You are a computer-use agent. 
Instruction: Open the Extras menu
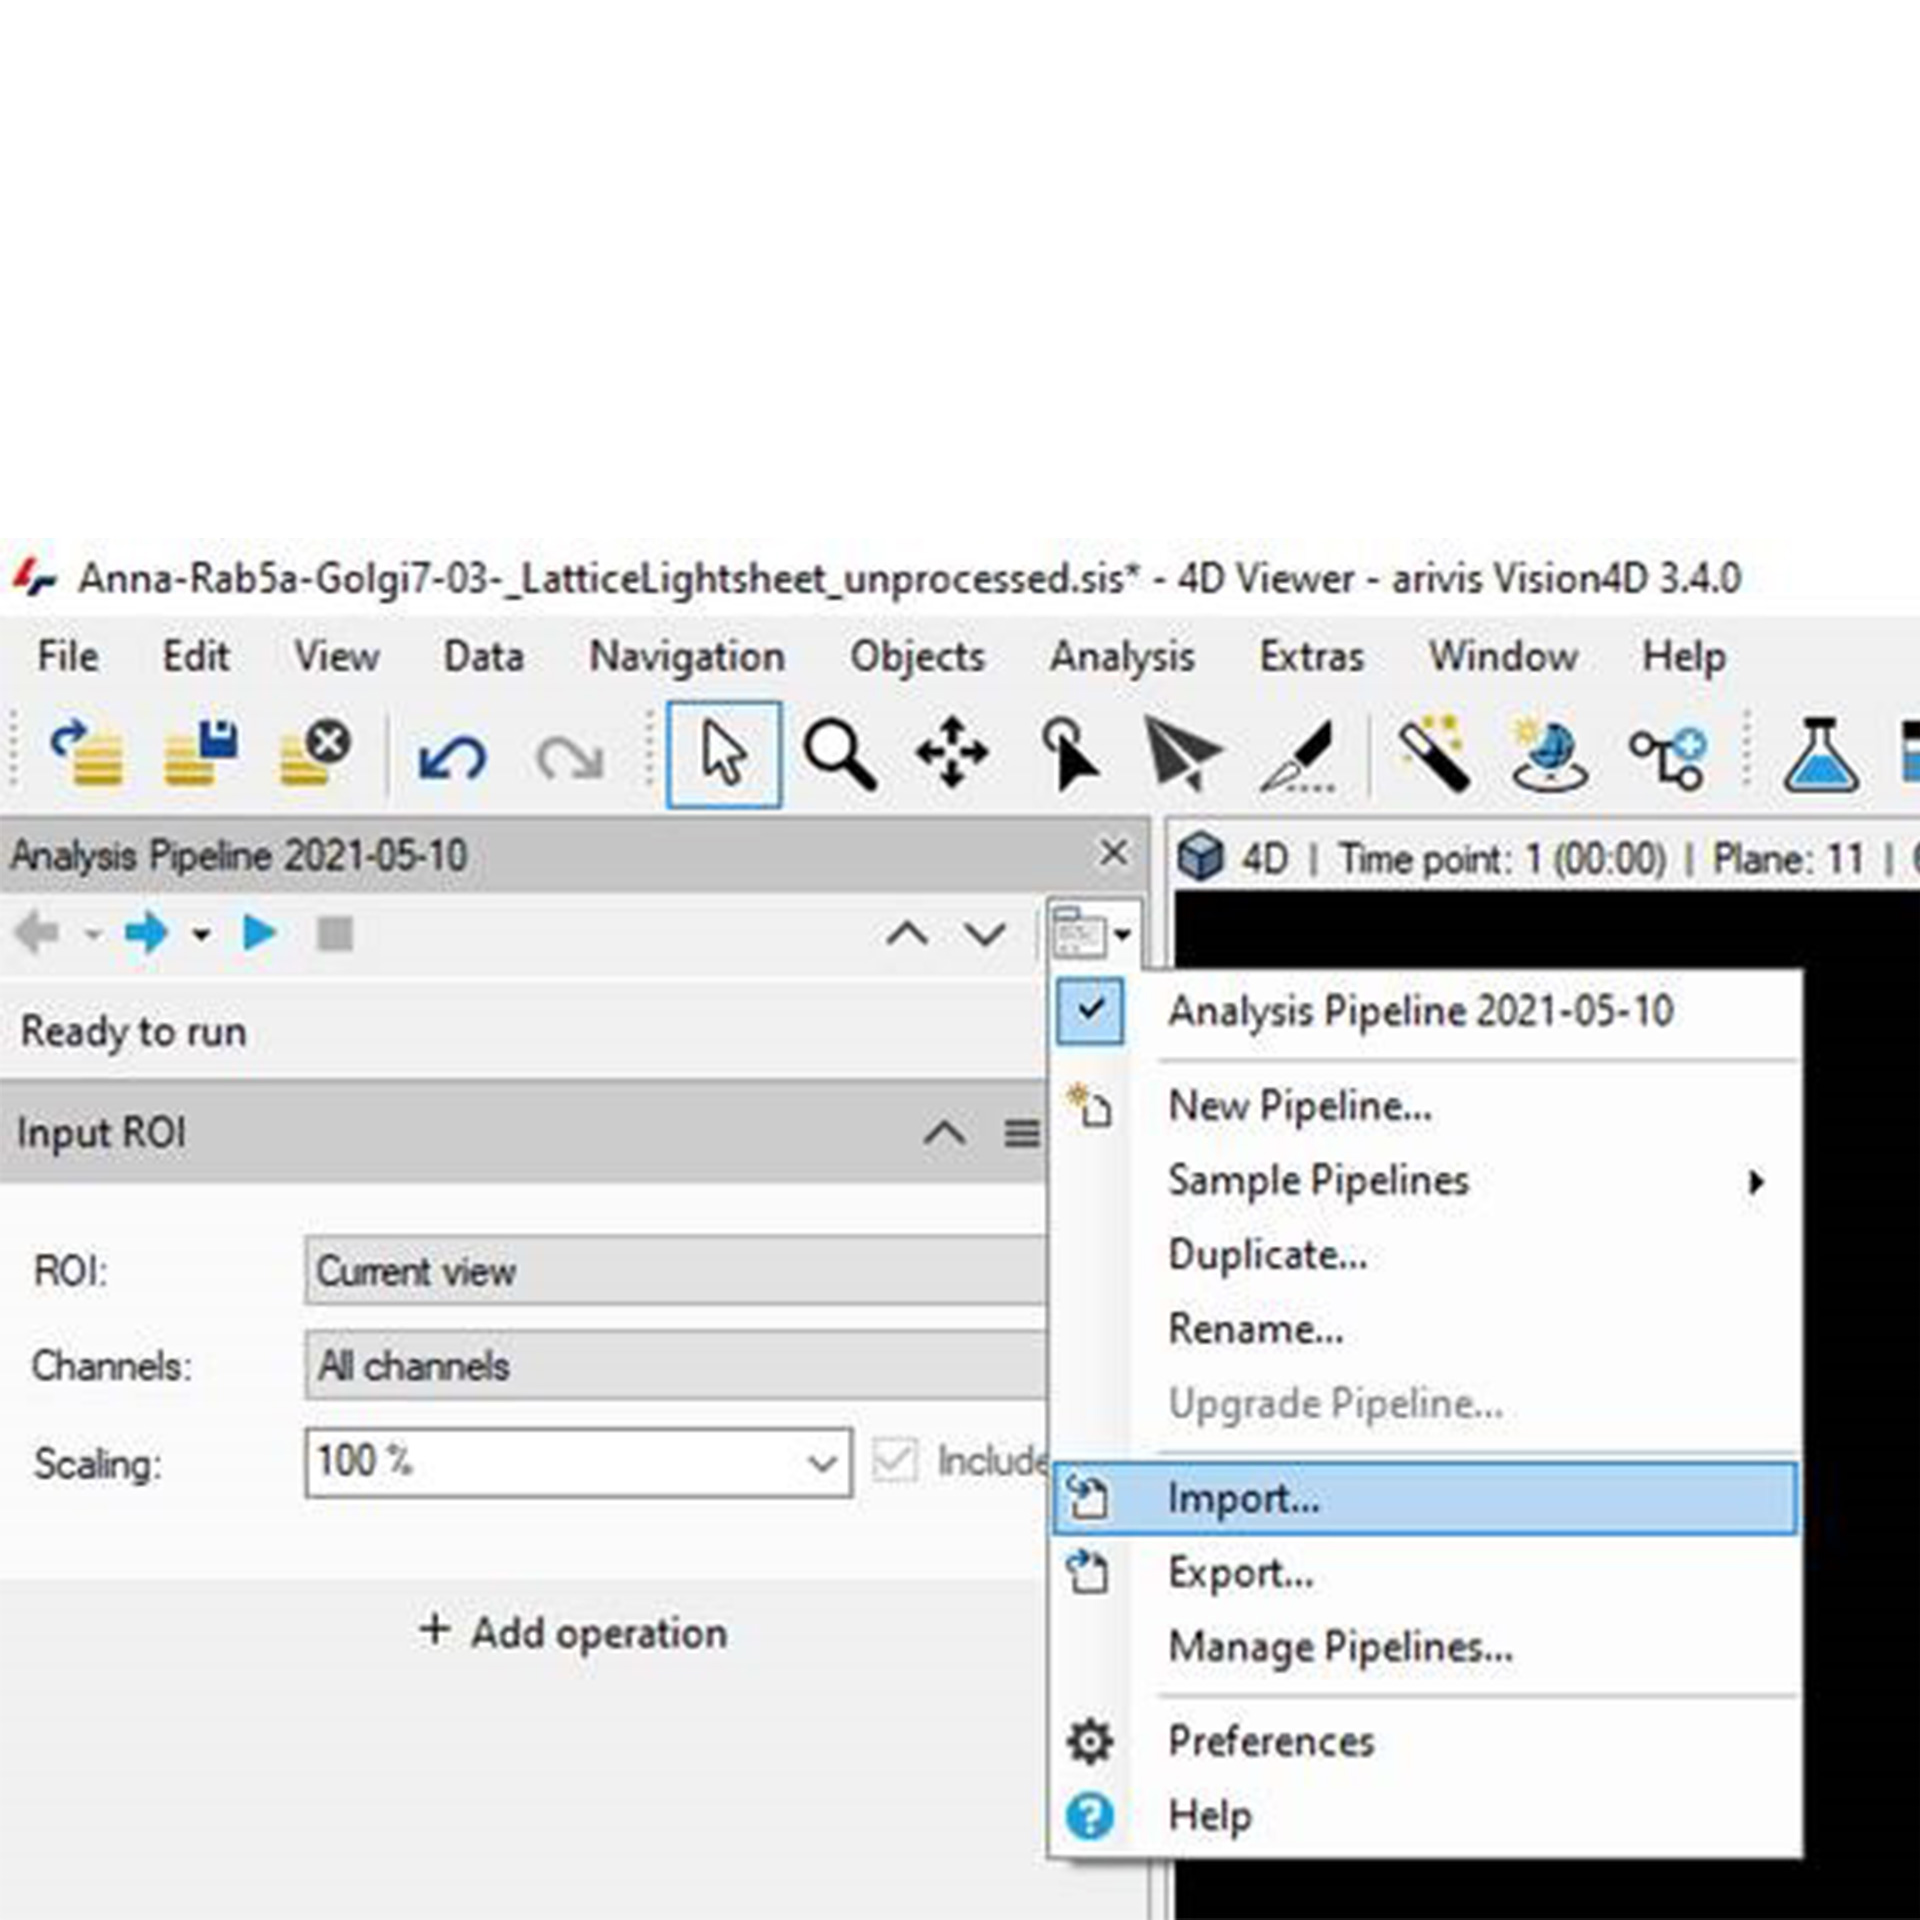click(x=1312, y=657)
